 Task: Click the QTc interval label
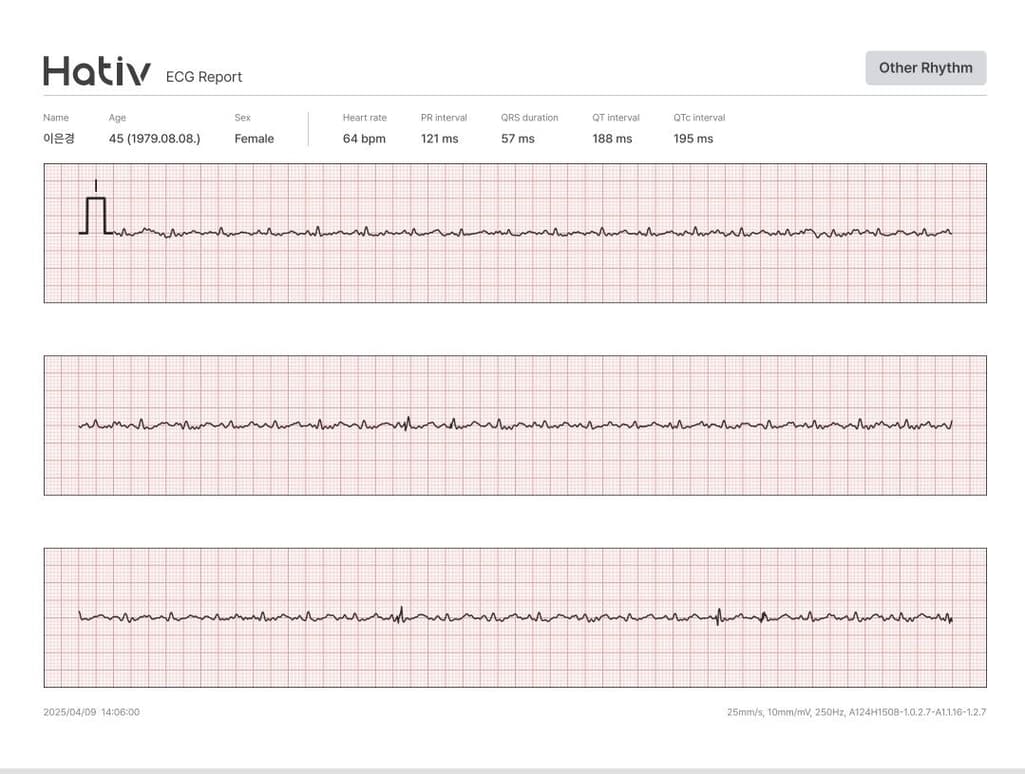click(699, 118)
